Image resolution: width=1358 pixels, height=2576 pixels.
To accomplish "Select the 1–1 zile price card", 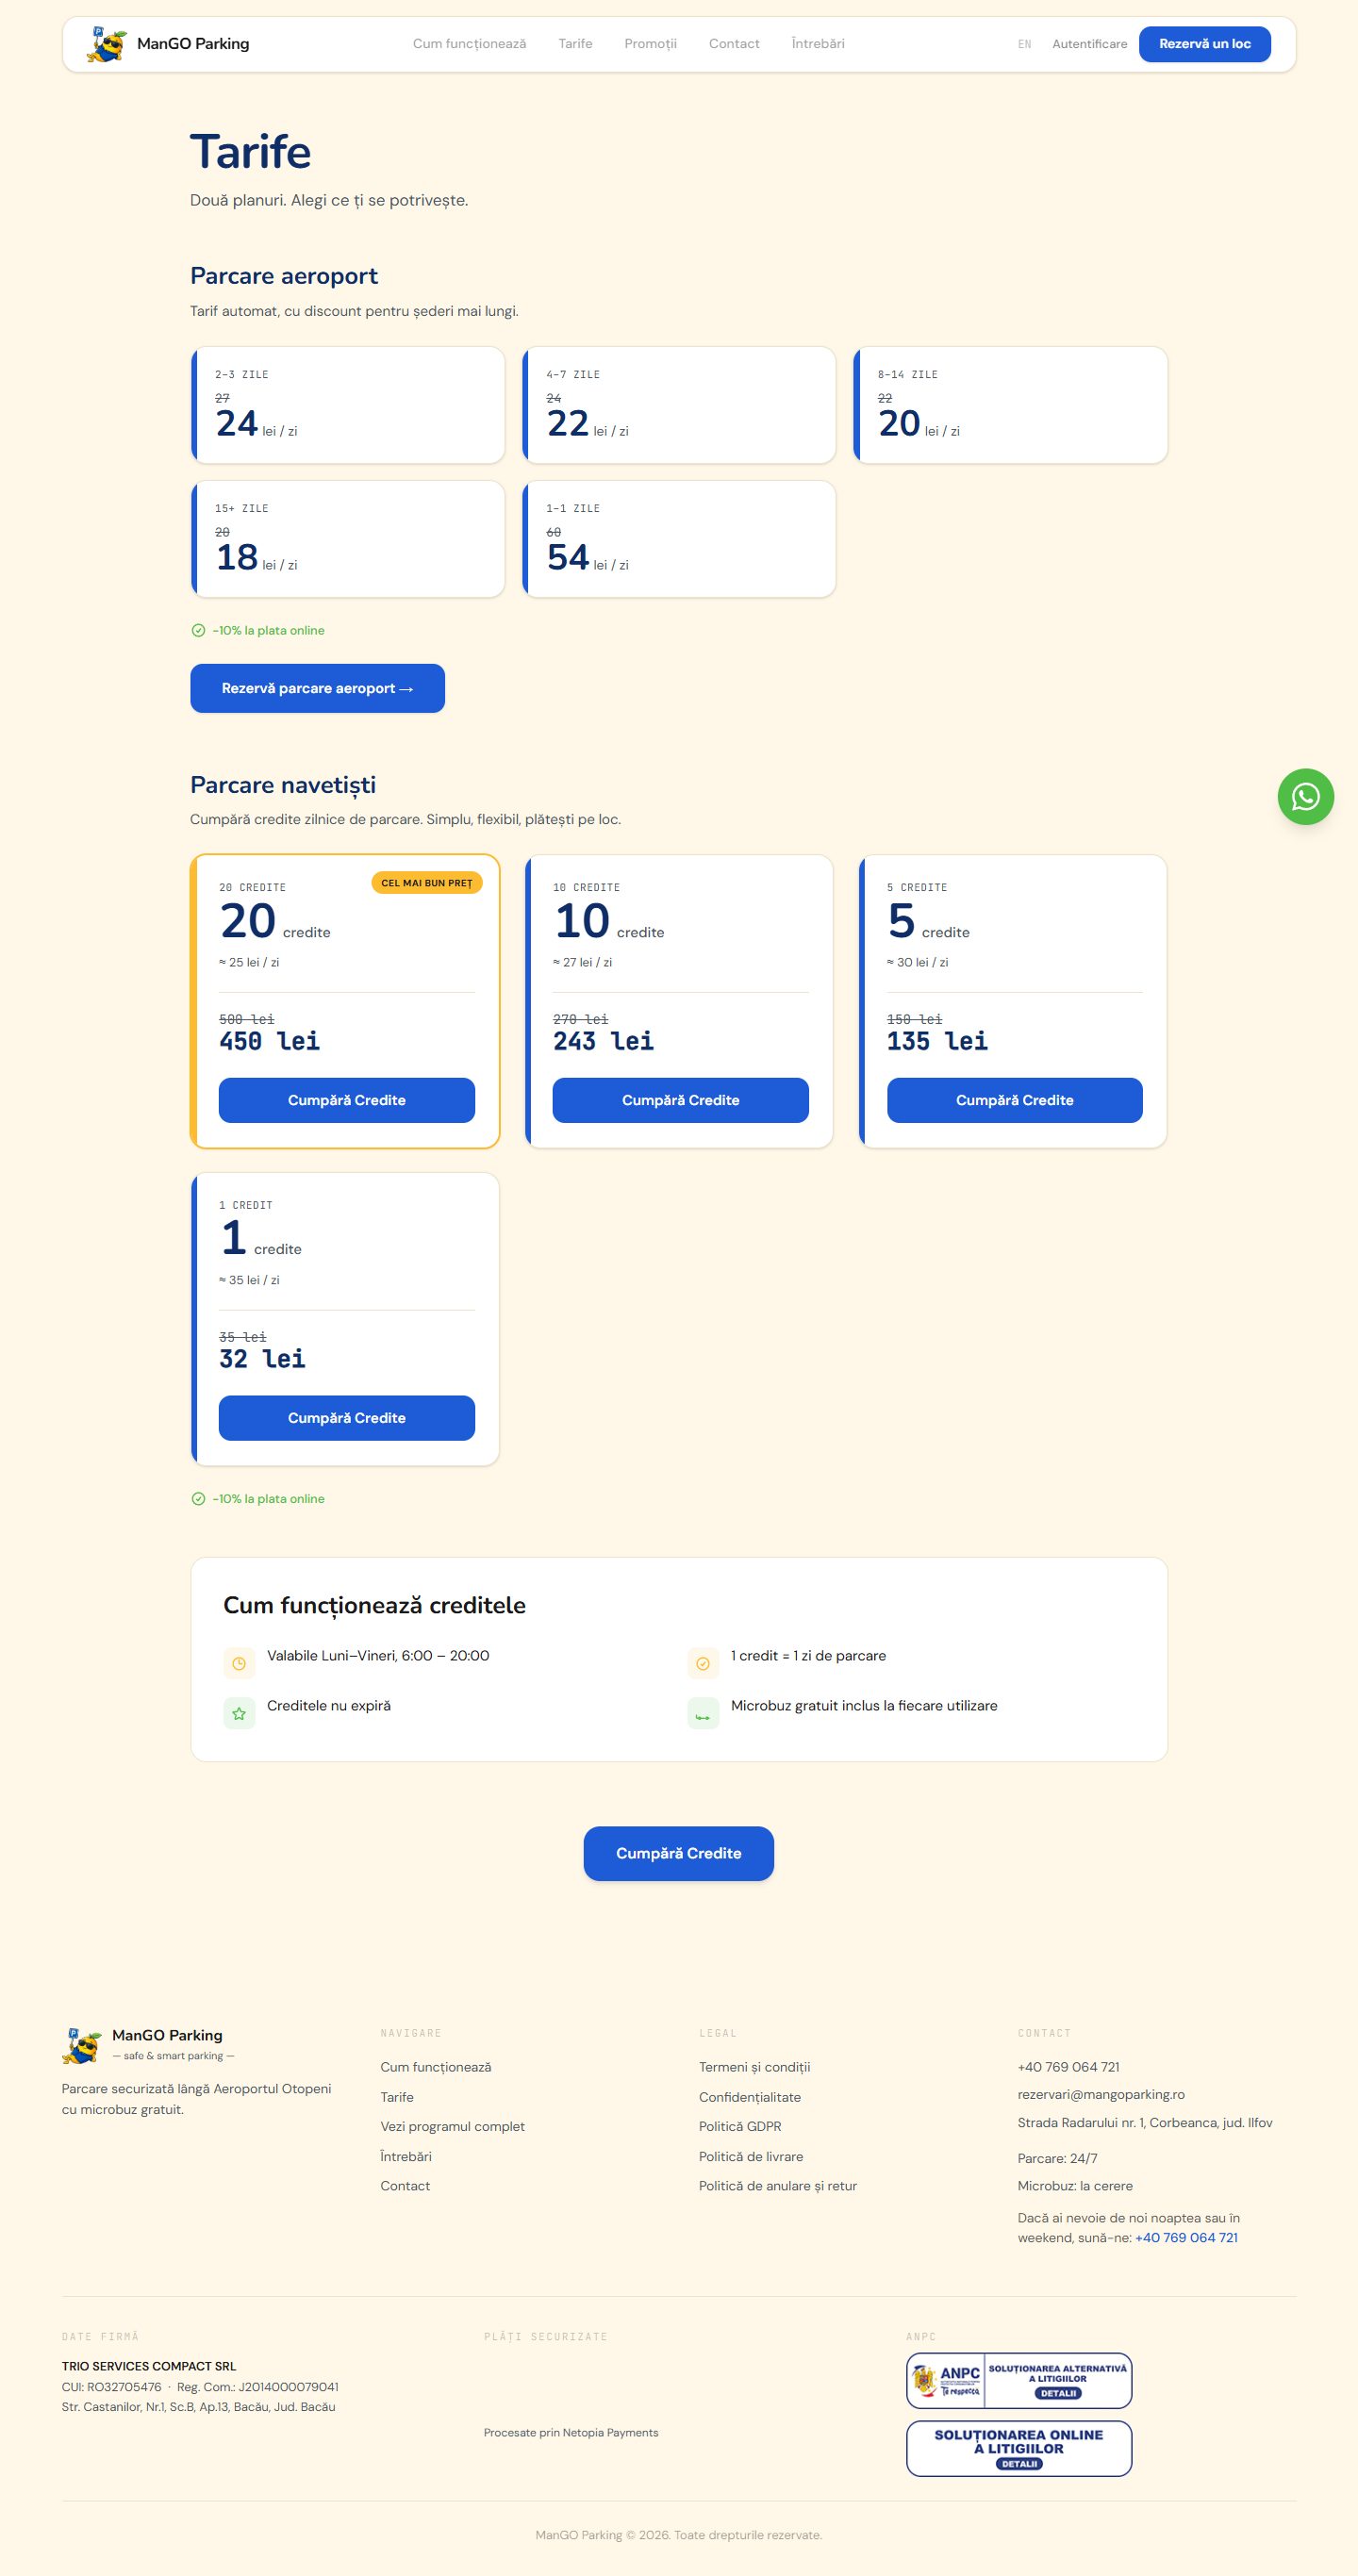I will click(x=679, y=539).
